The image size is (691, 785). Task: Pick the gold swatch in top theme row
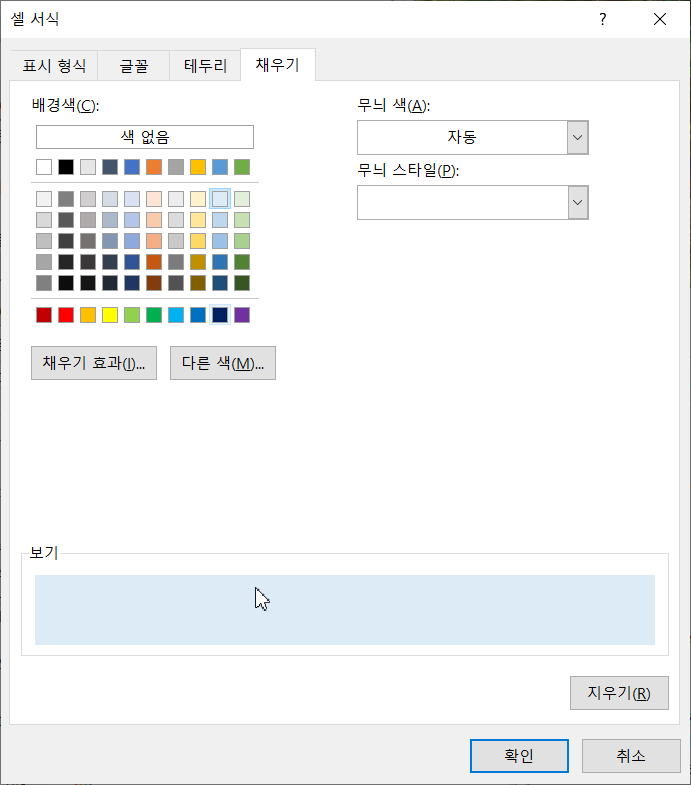pos(198,167)
